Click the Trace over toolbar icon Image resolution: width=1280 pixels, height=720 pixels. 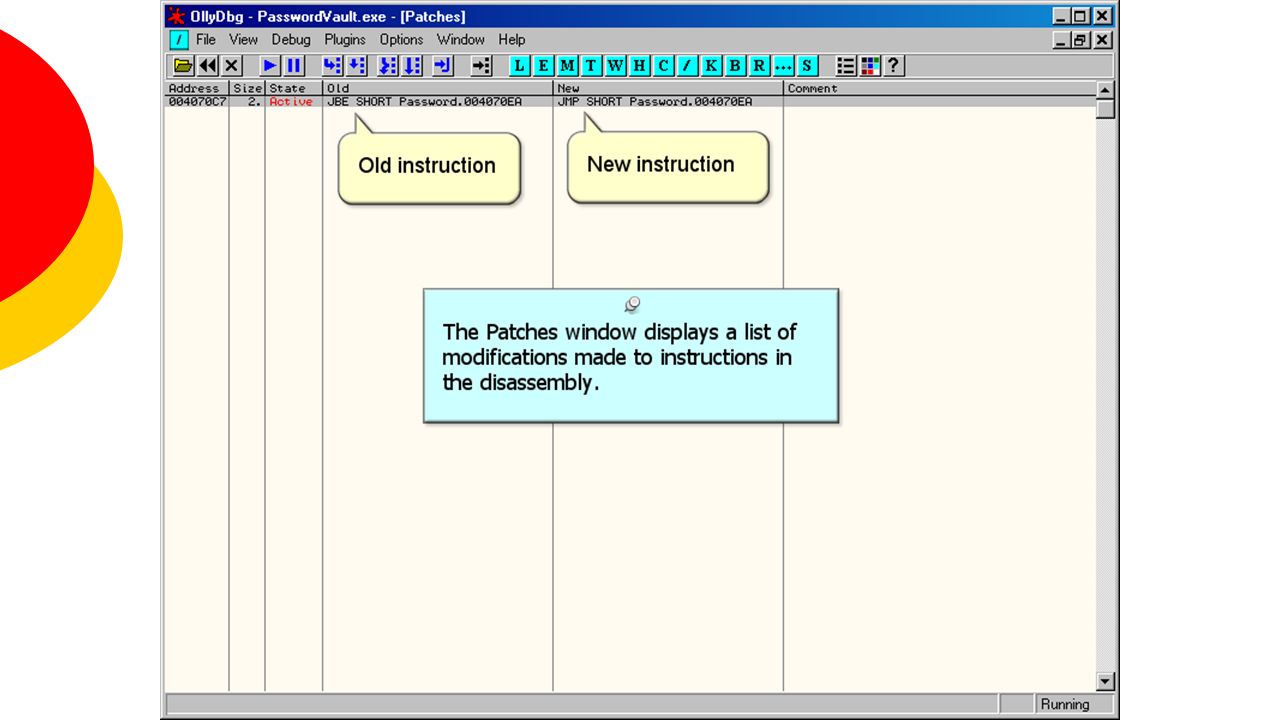[x=412, y=66]
